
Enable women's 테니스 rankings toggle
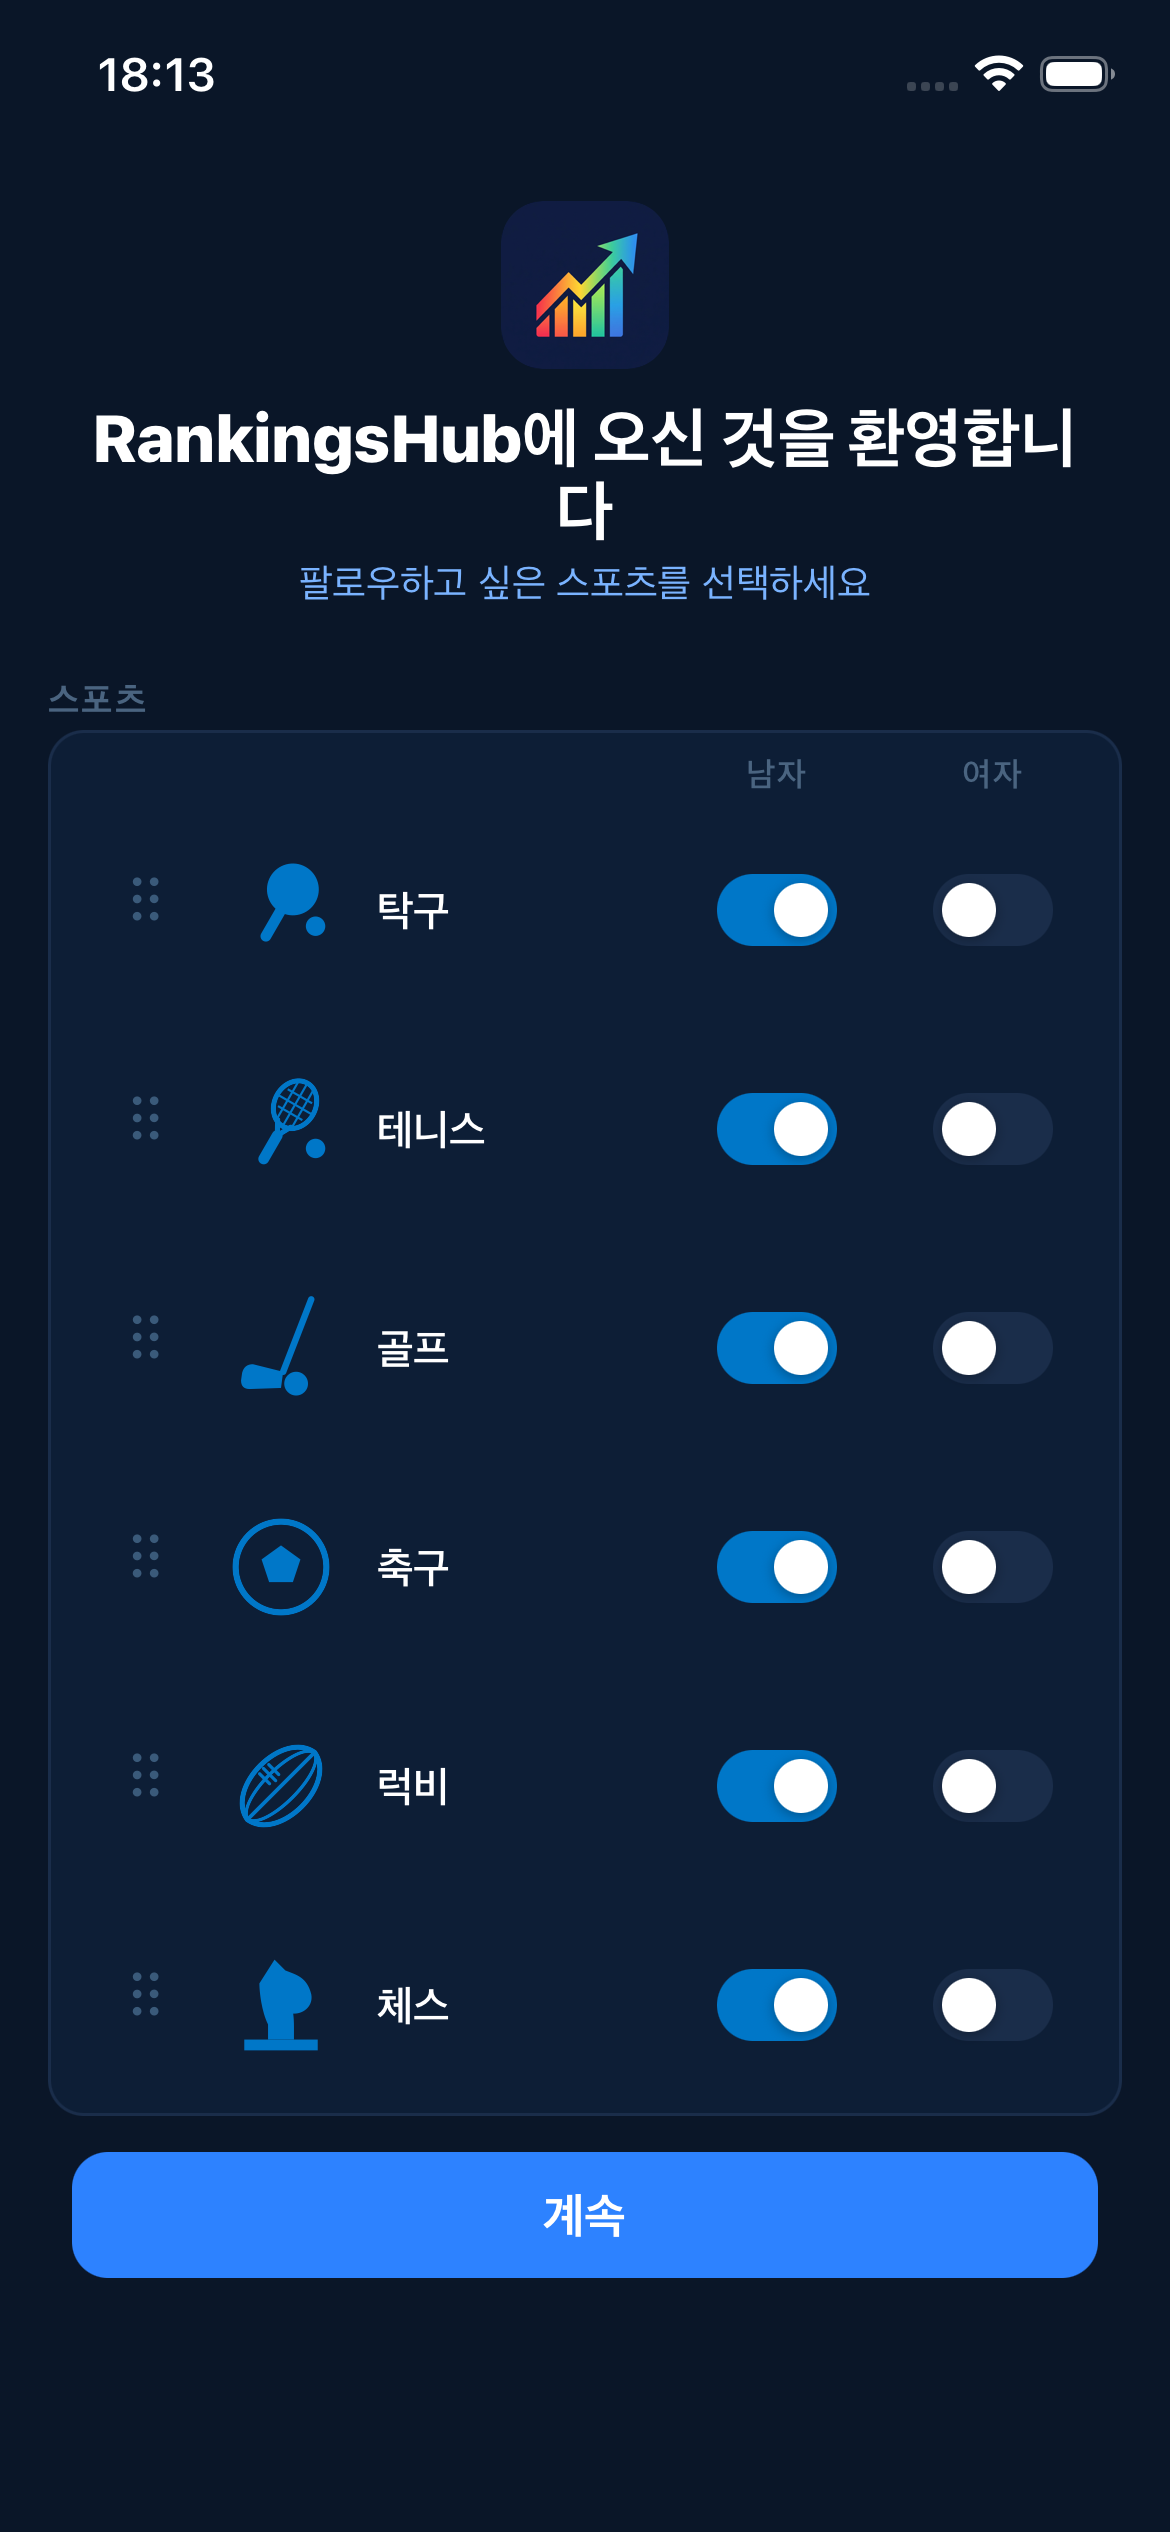coord(992,1129)
